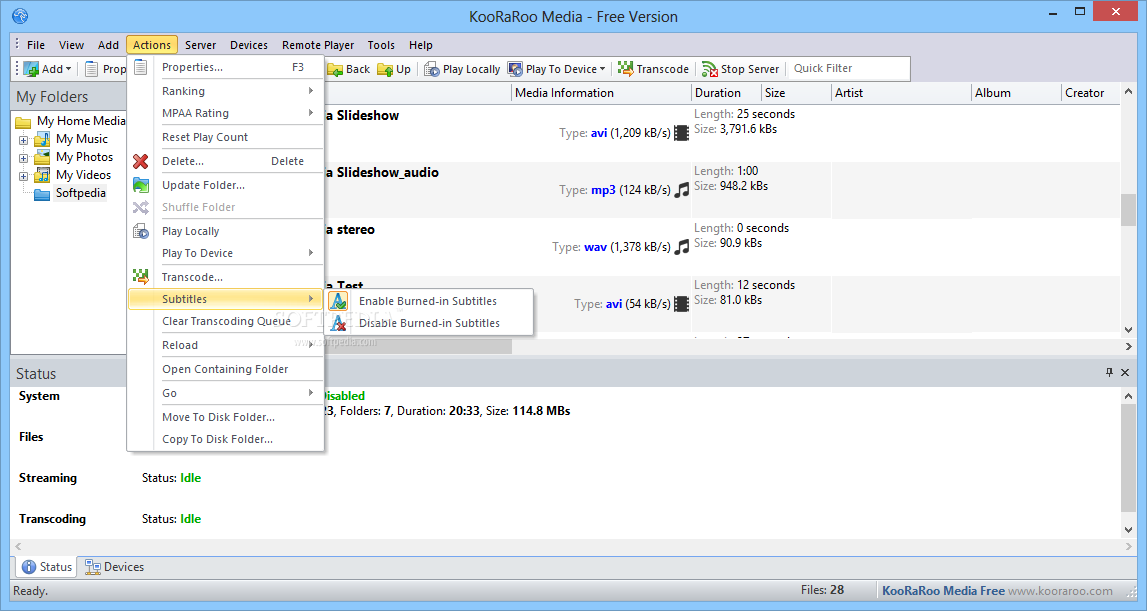Click the Stop Server toolbar icon

[710, 69]
